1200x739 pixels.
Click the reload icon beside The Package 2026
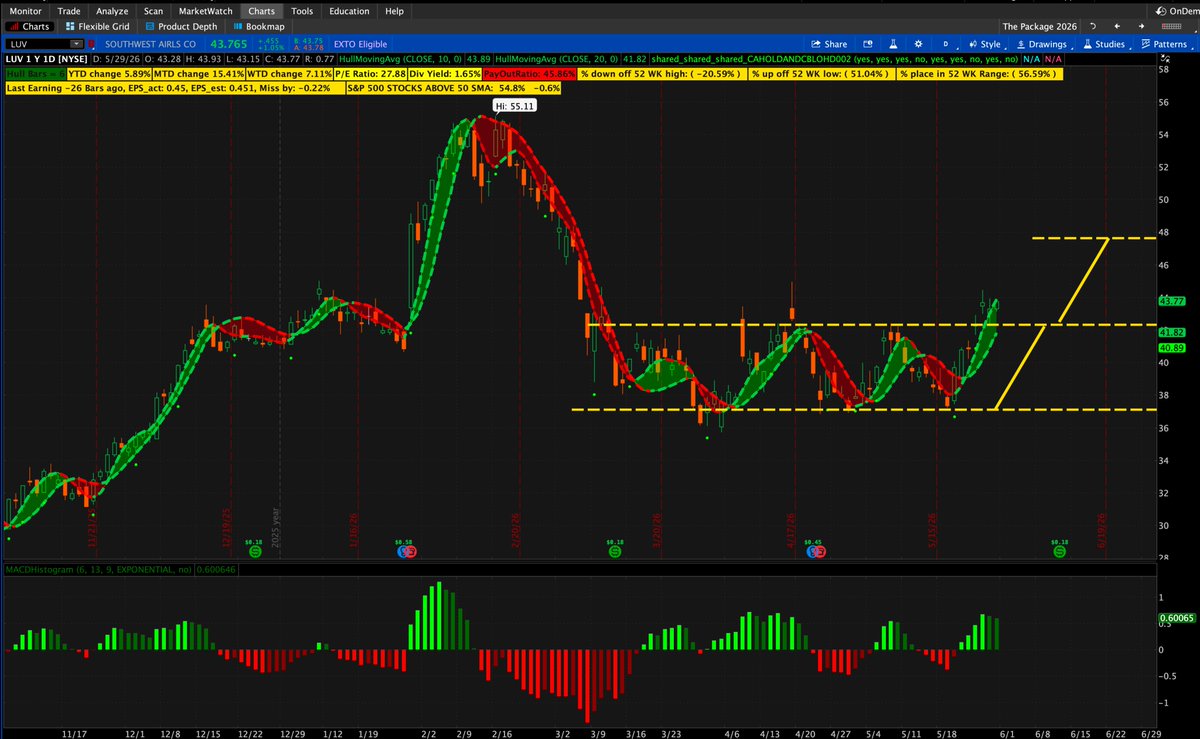click(1093, 26)
